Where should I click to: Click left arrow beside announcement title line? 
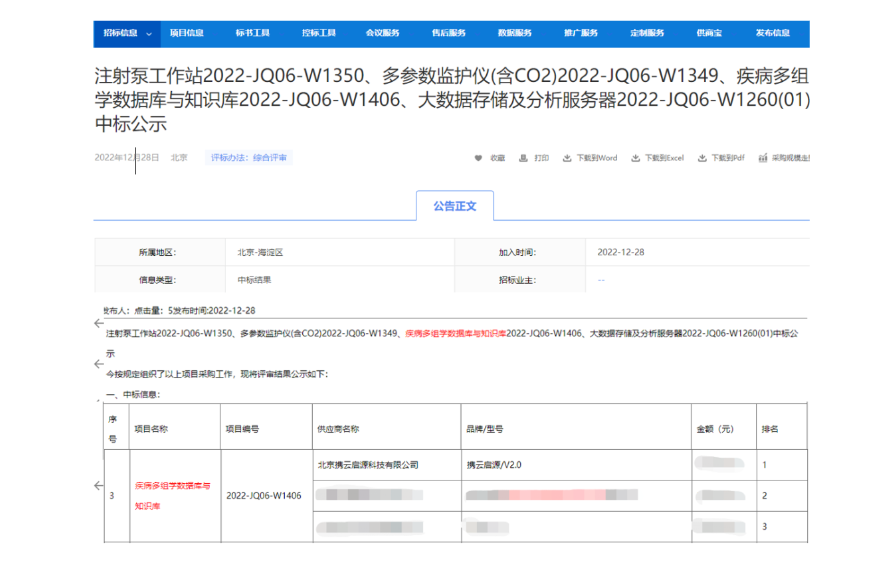[98, 324]
